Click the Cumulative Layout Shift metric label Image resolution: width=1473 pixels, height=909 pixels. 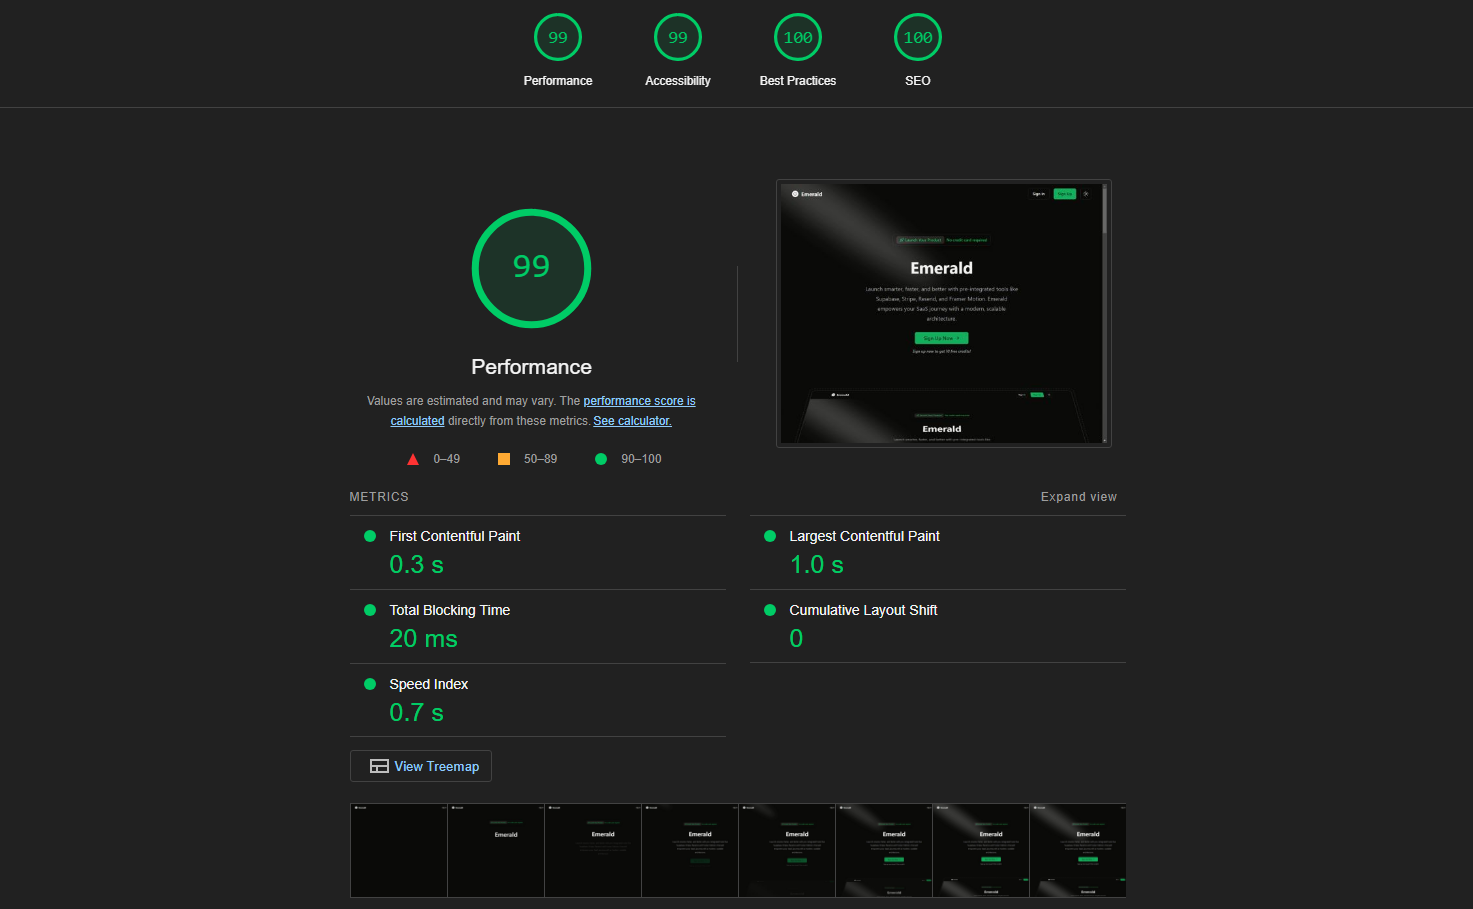click(x=863, y=610)
